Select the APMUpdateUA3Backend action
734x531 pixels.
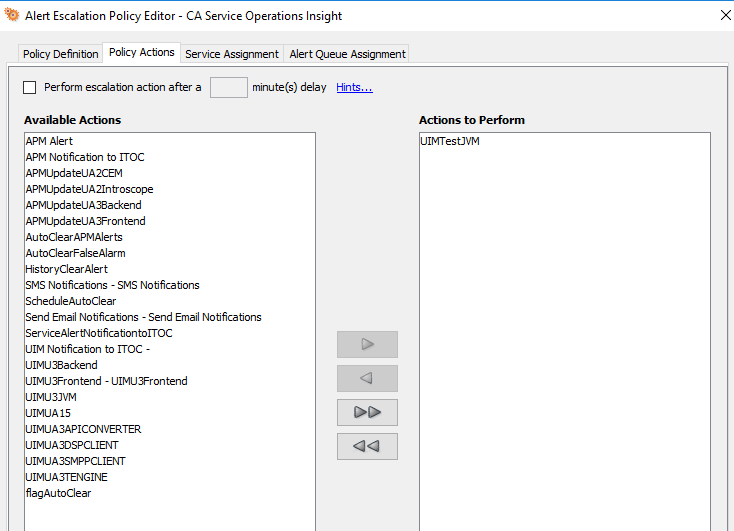click(x=169, y=205)
